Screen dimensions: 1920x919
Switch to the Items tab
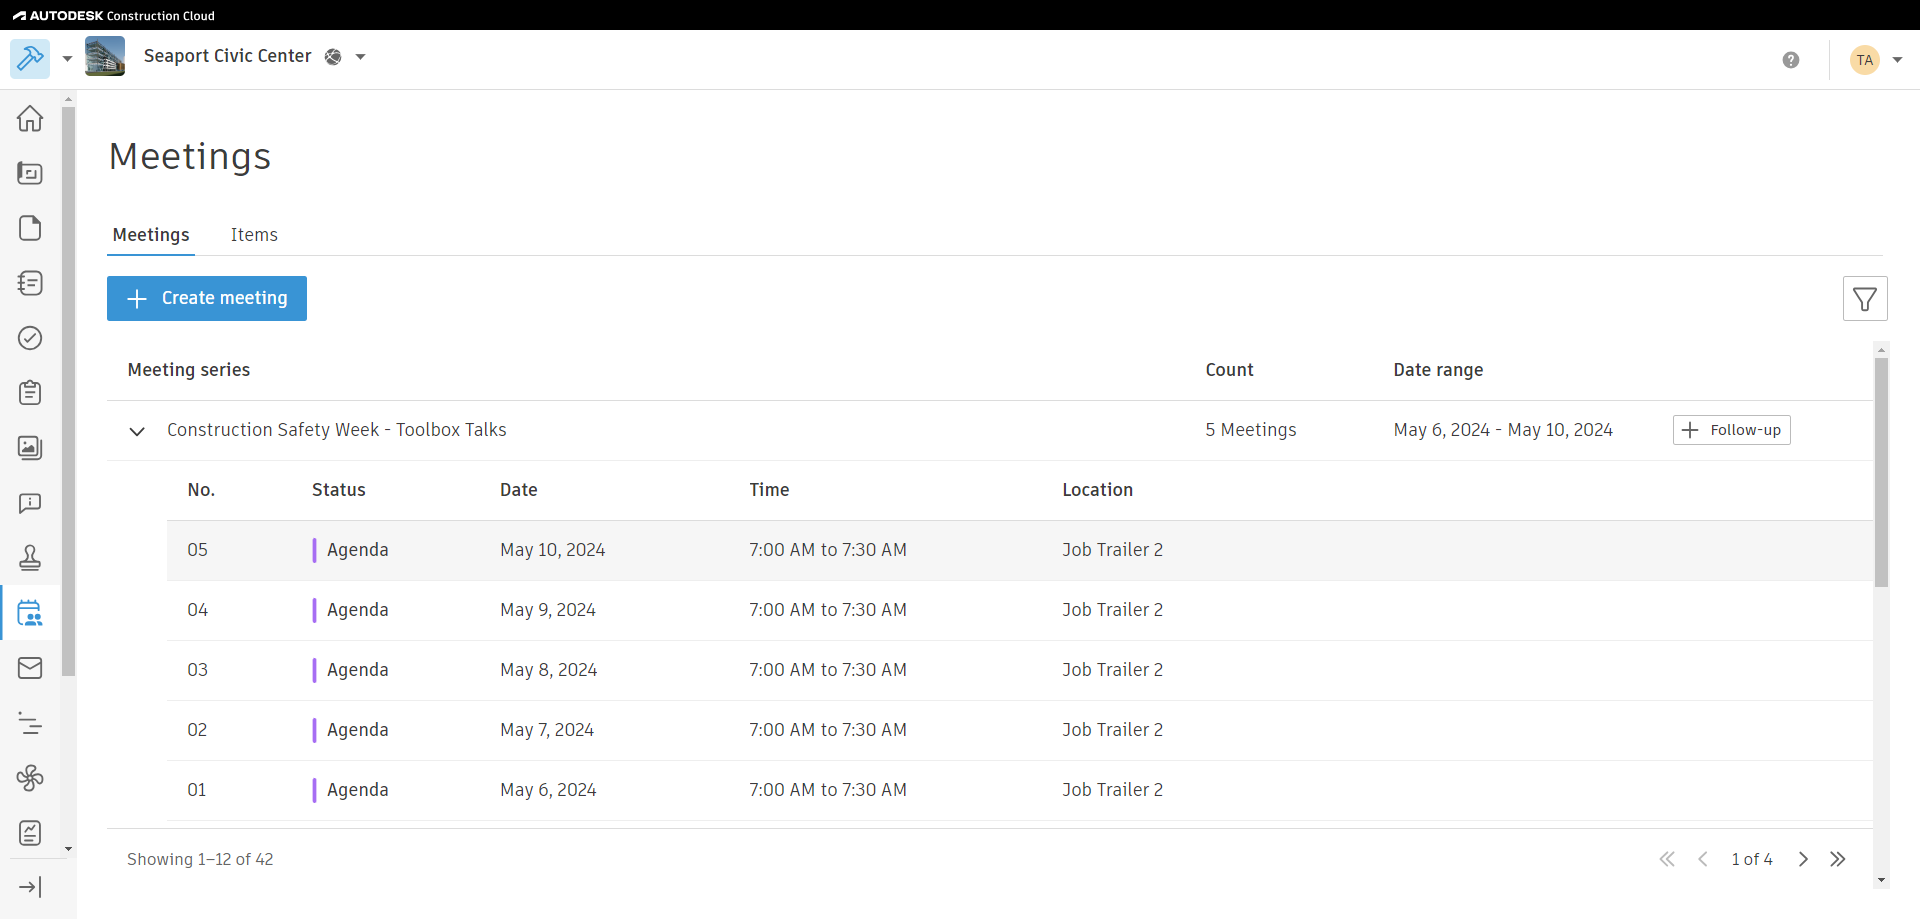point(254,235)
